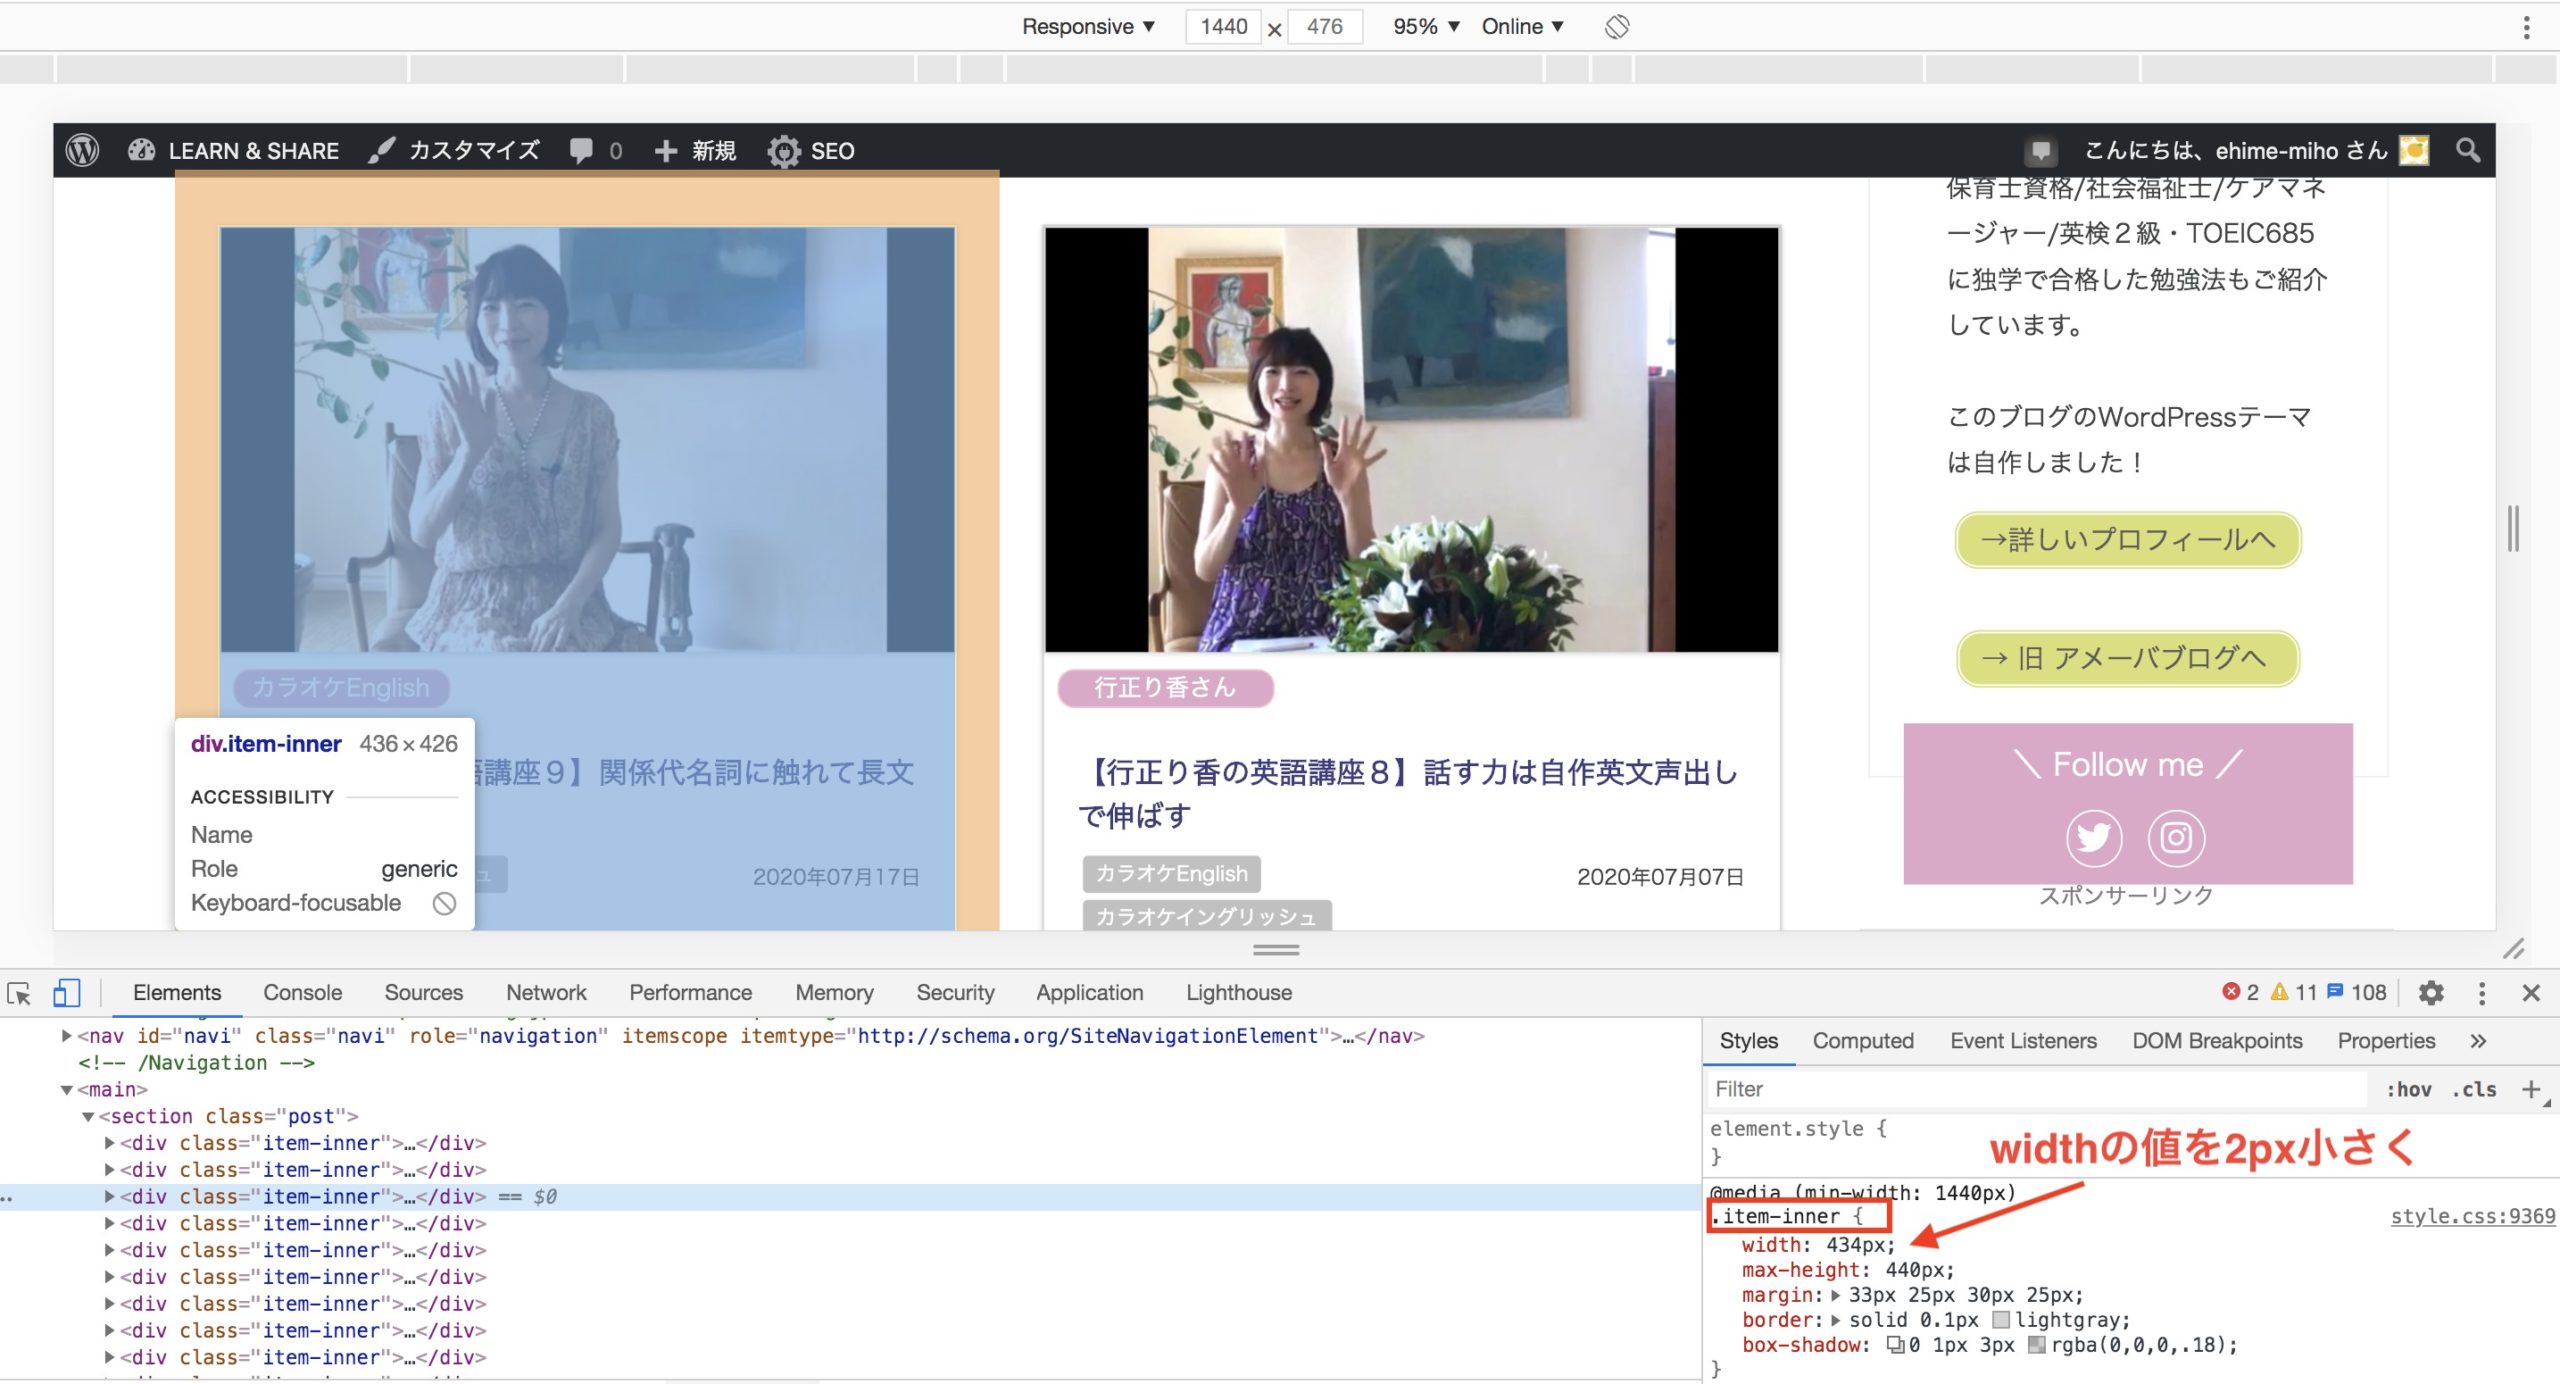Image resolution: width=2560 pixels, height=1384 pixels.
Task: Expand the margin property disclosure triangle
Action: [1836, 1294]
